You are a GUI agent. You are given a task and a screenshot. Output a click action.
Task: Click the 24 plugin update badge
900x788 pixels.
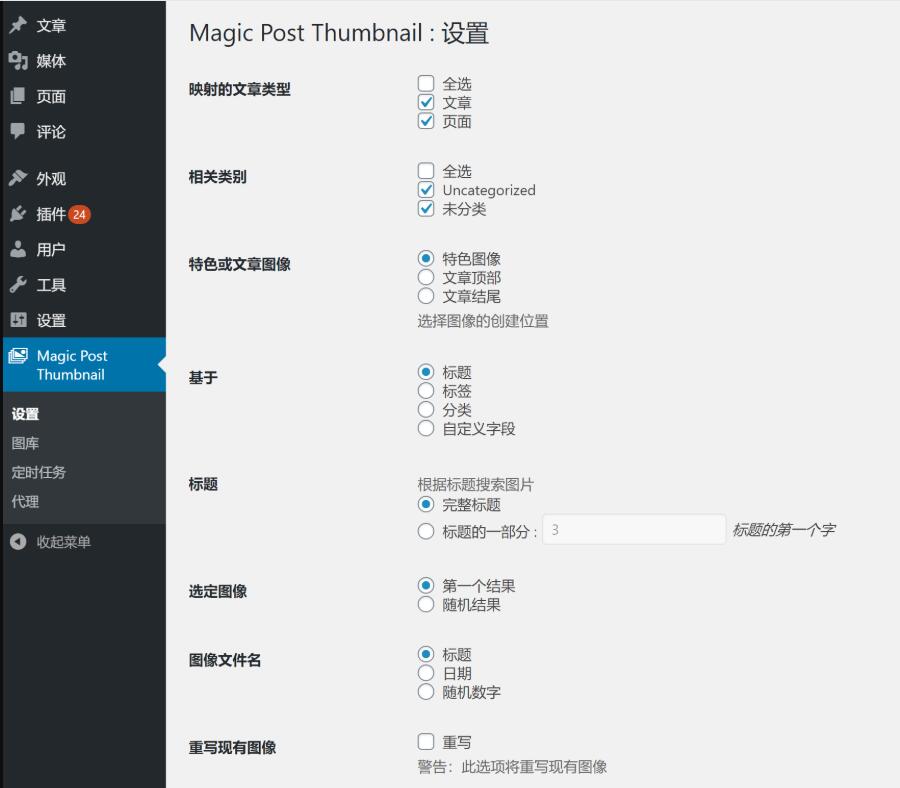point(79,215)
